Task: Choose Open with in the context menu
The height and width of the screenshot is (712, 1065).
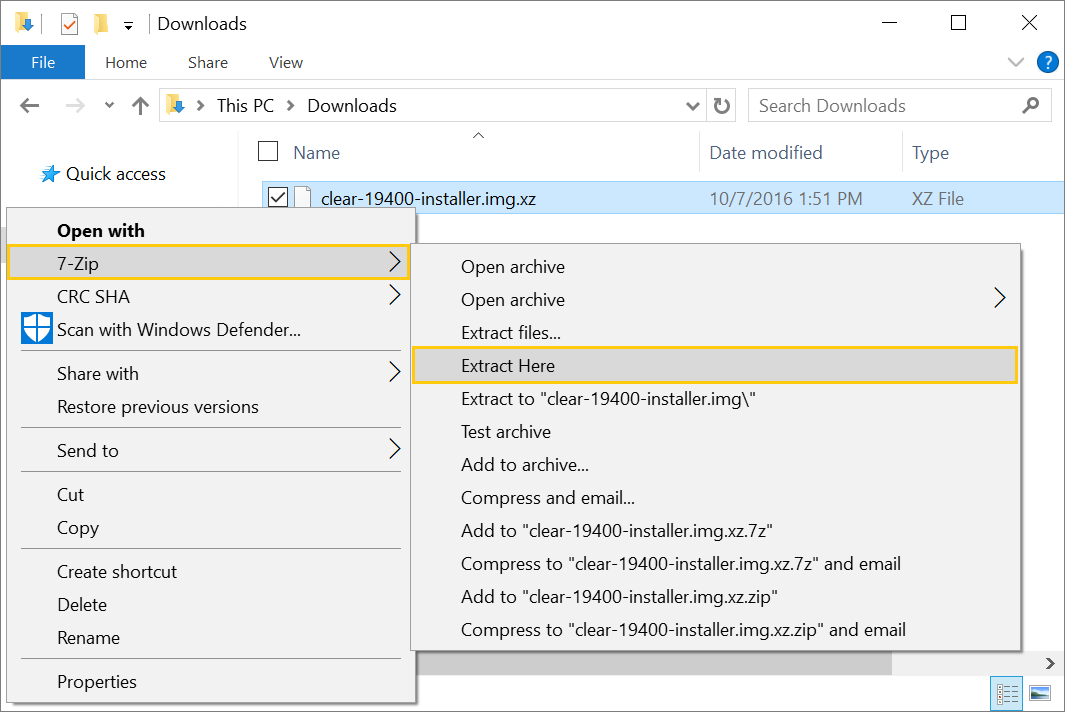Action: pos(211,230)
